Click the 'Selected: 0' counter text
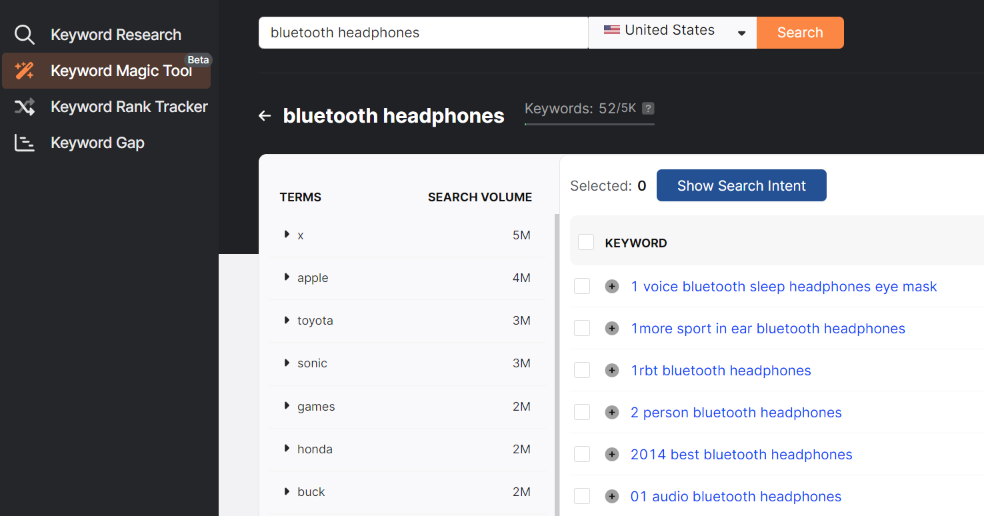Viewport: 984px width, 516px height. (607, 186)
